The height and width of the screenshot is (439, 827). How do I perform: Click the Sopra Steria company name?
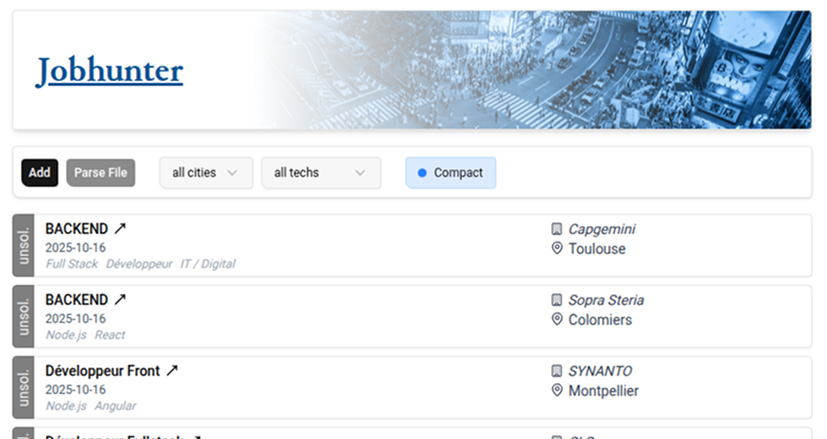pos(606,300)
